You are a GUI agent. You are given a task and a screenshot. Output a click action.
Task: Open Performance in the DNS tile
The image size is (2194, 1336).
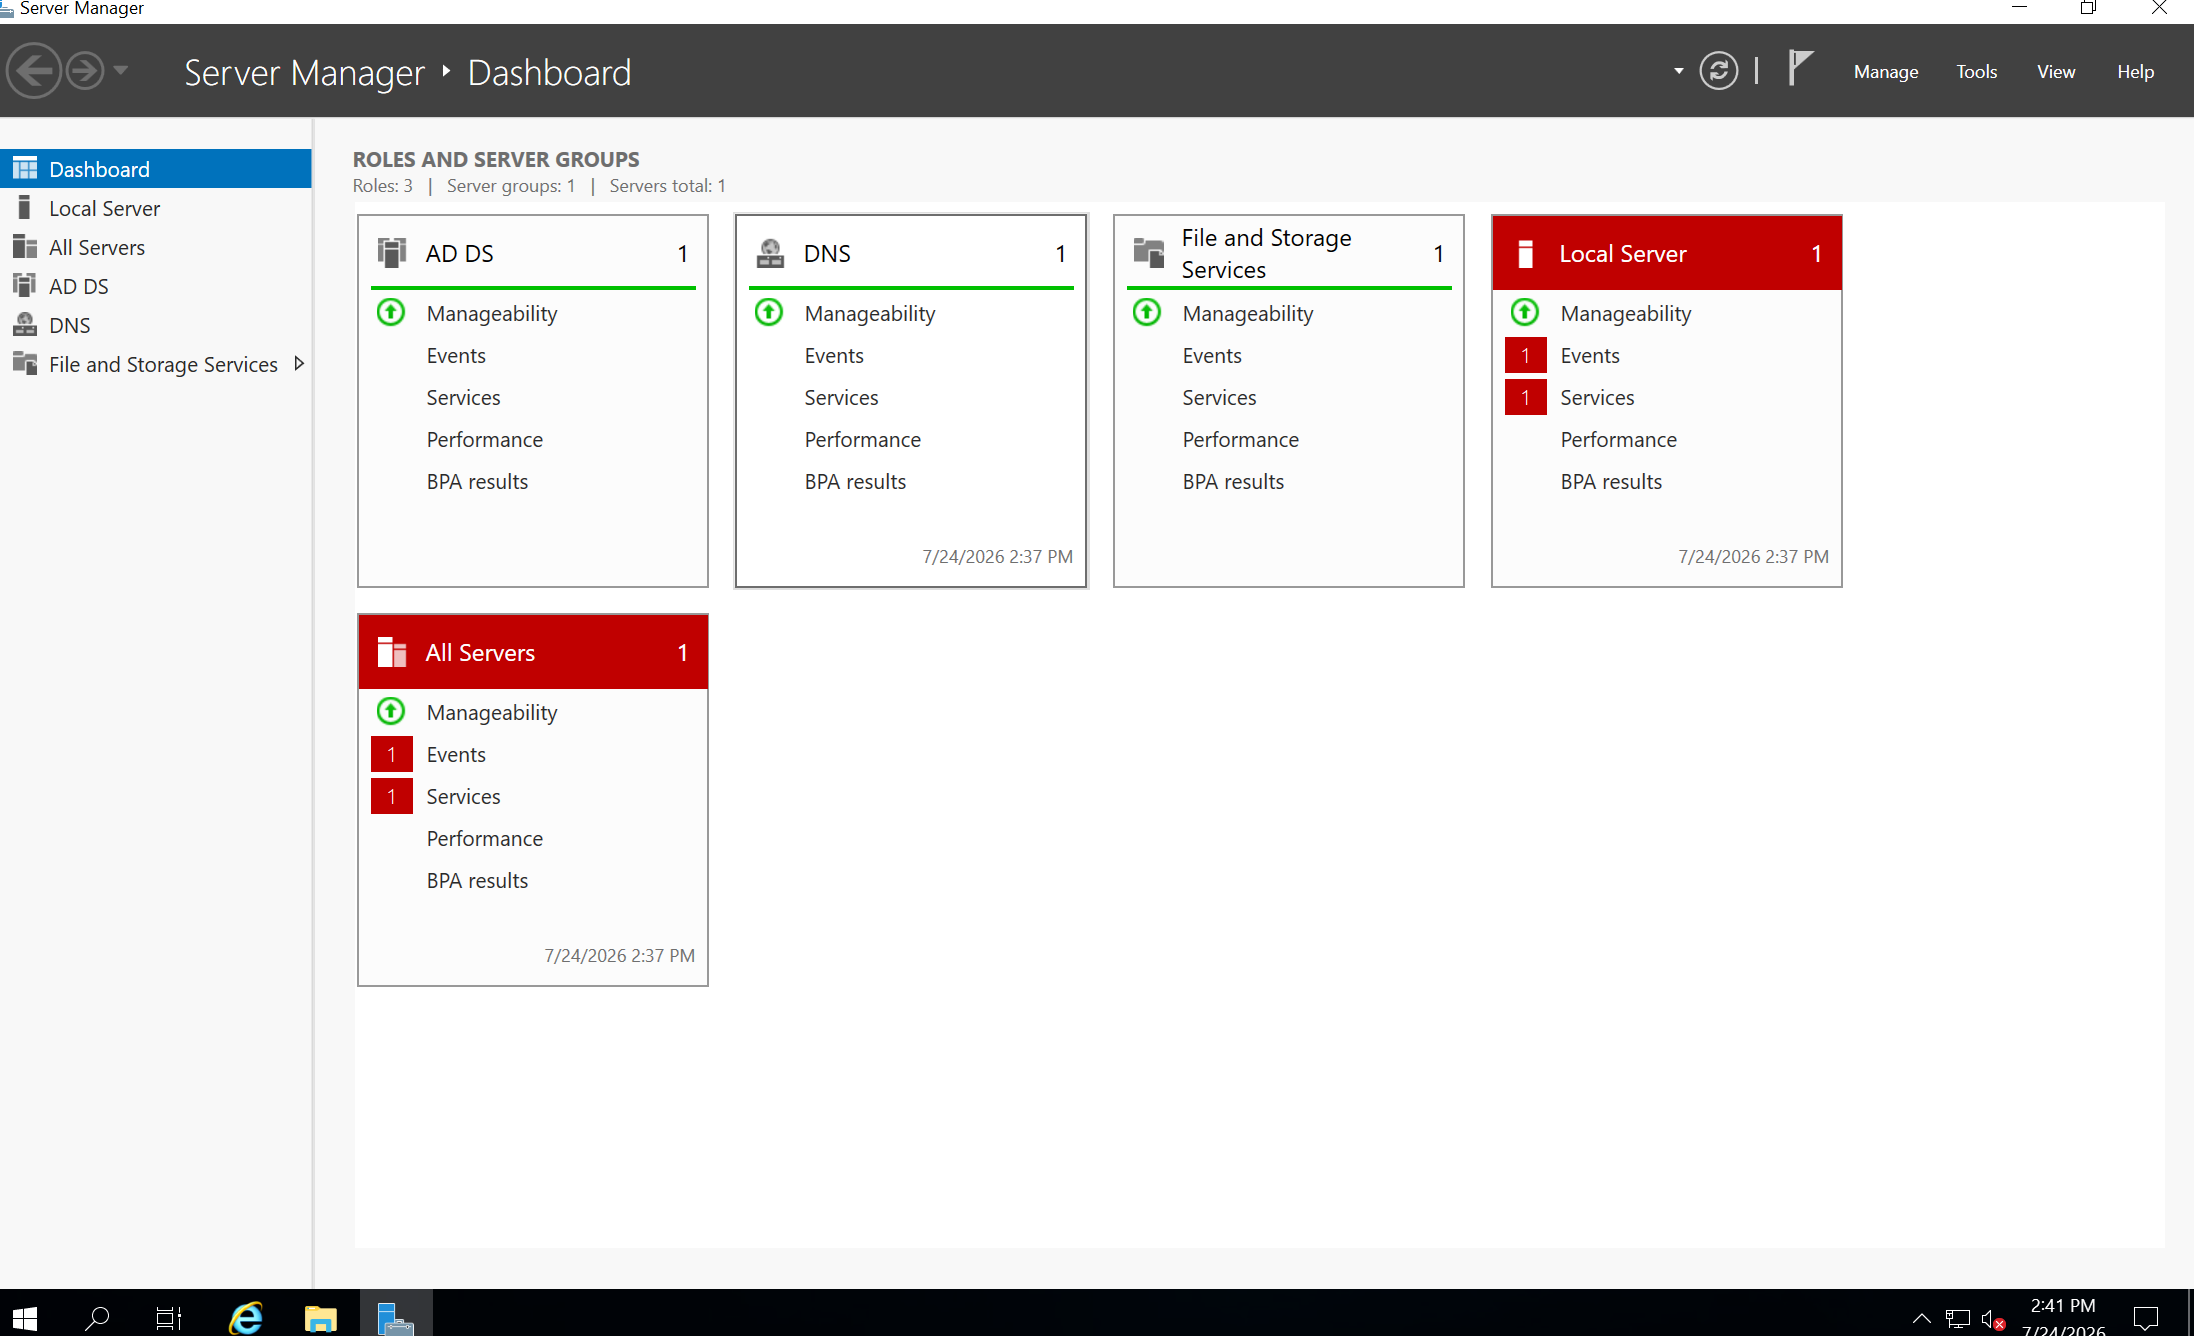(862, 440)
